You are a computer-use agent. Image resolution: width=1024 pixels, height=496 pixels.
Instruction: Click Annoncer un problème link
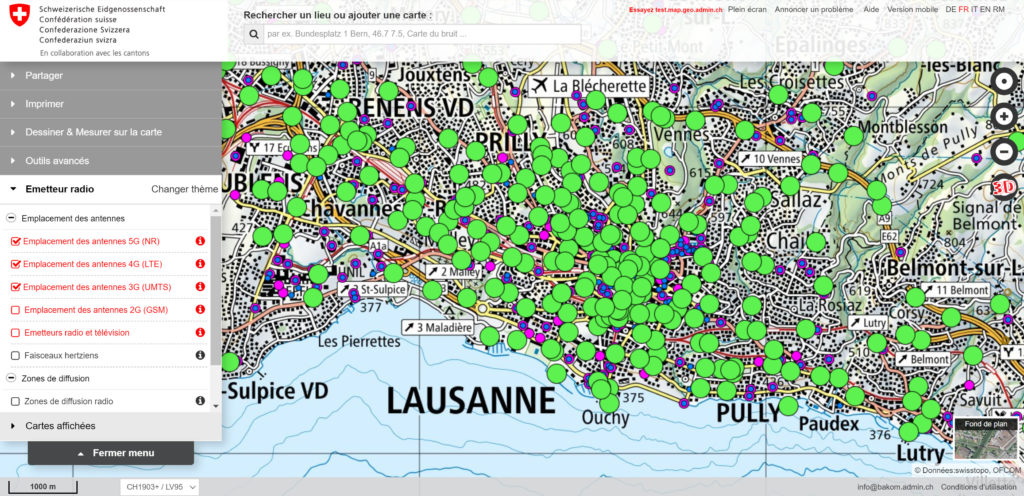(814, 10)
